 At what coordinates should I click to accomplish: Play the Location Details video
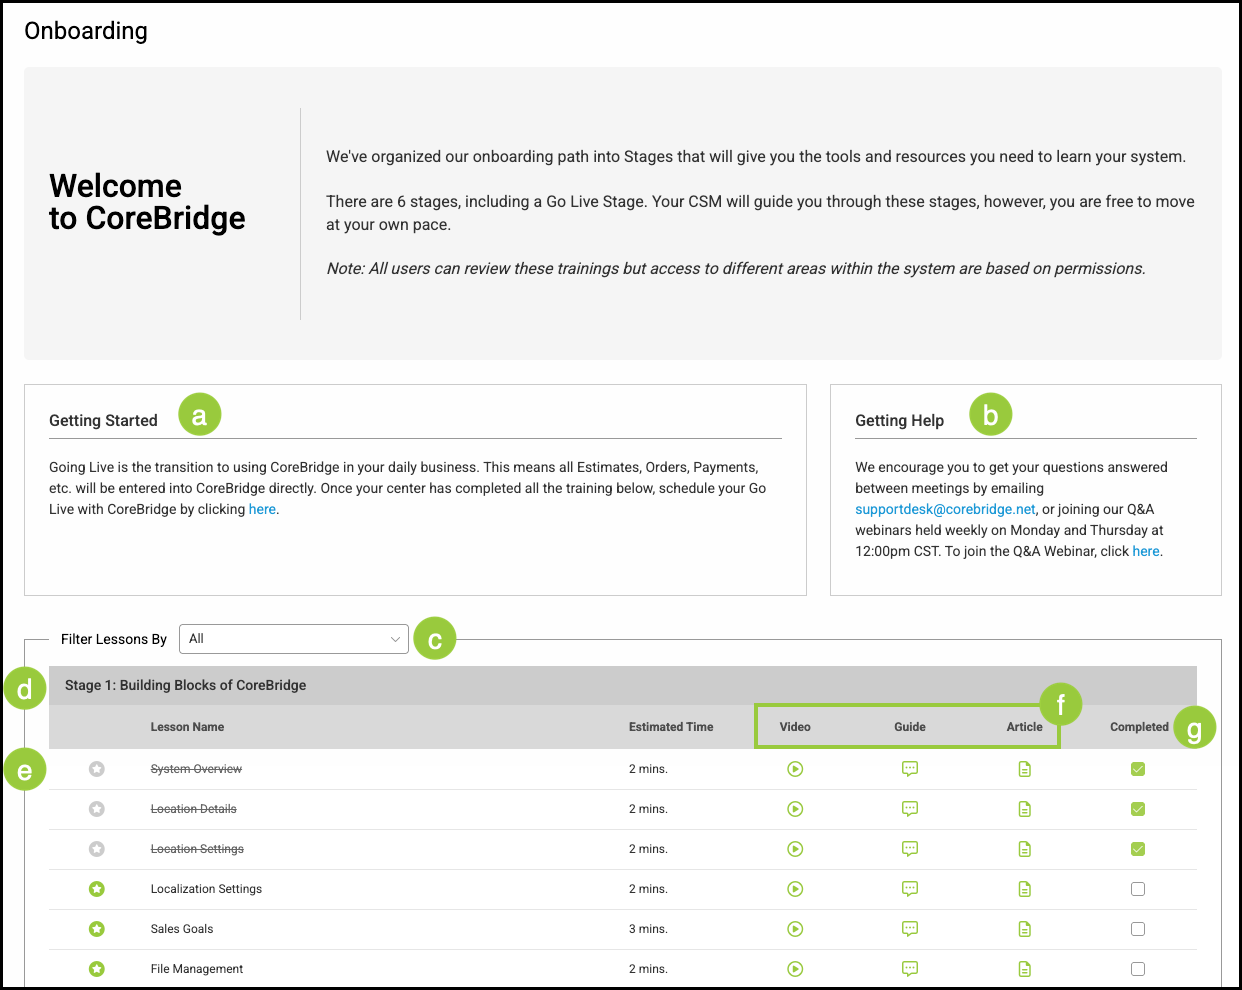(795, 809)
